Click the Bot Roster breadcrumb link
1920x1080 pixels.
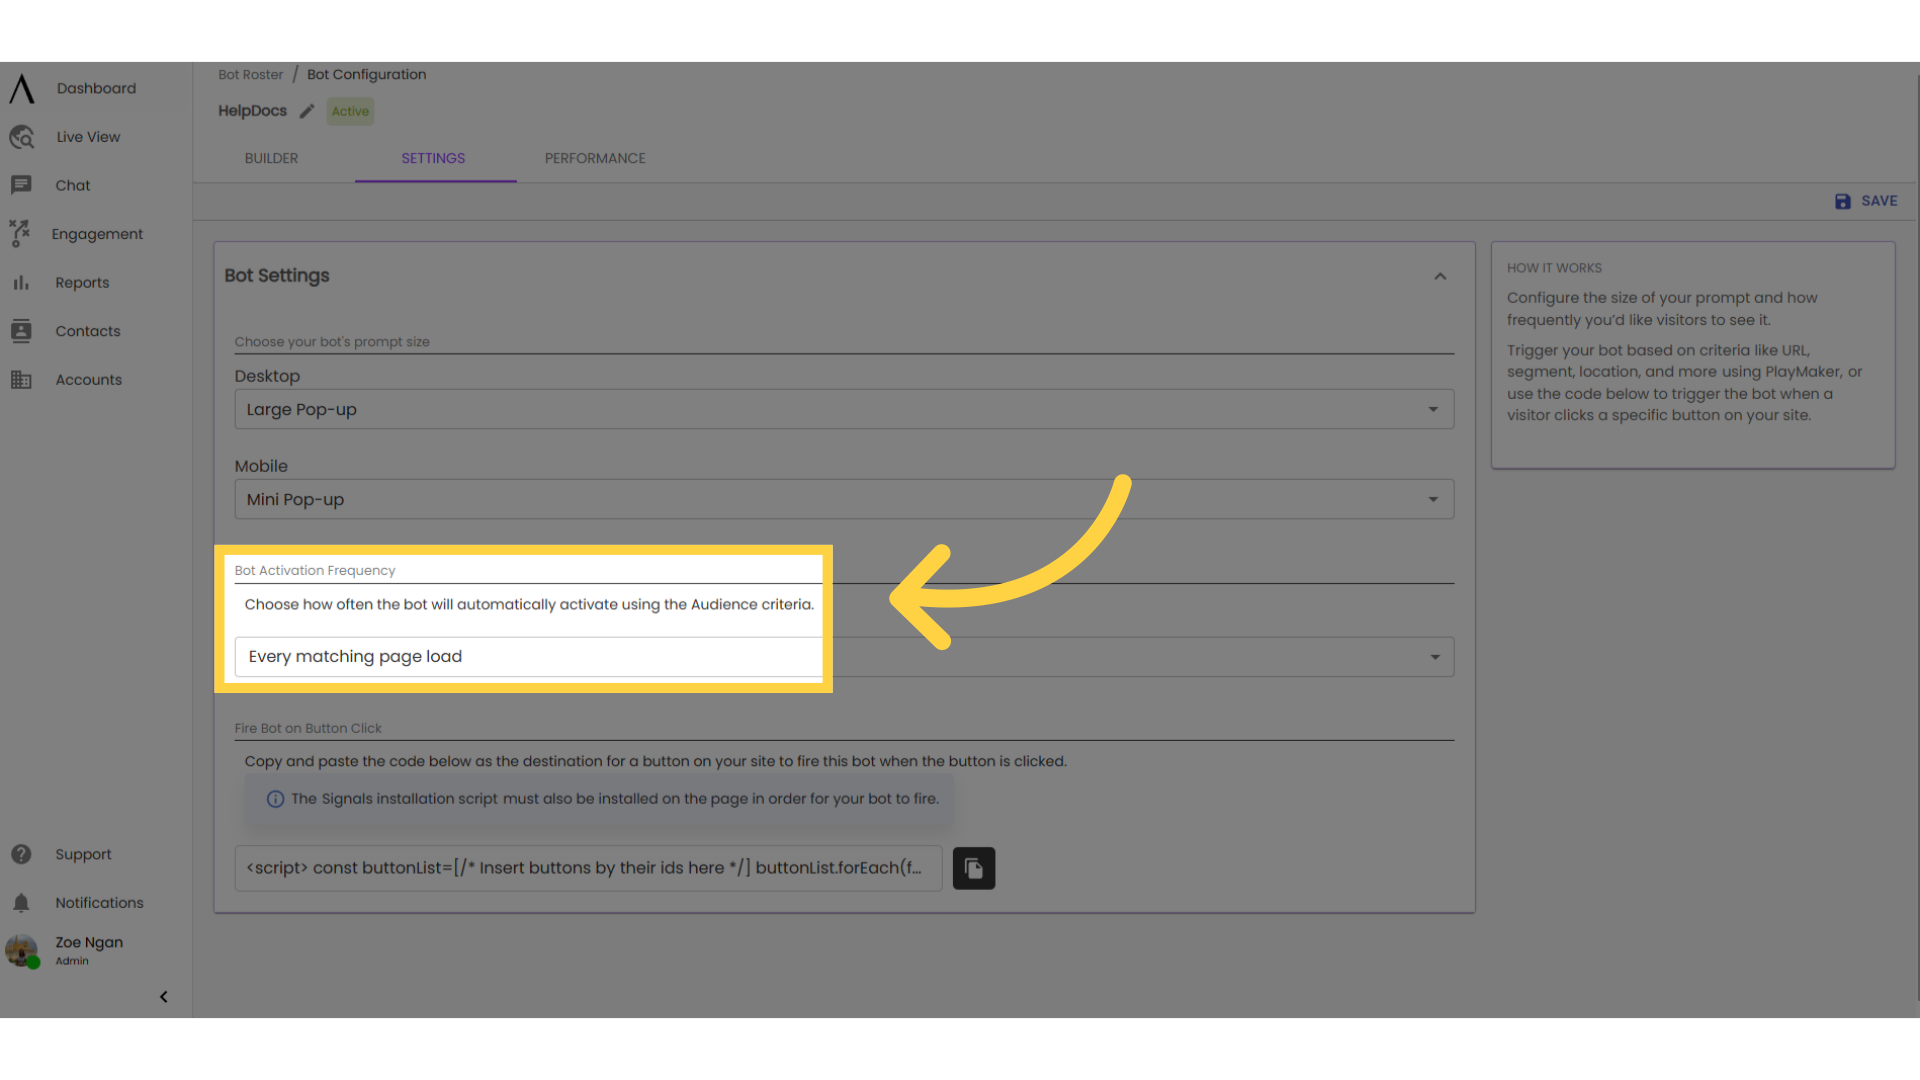251,74
